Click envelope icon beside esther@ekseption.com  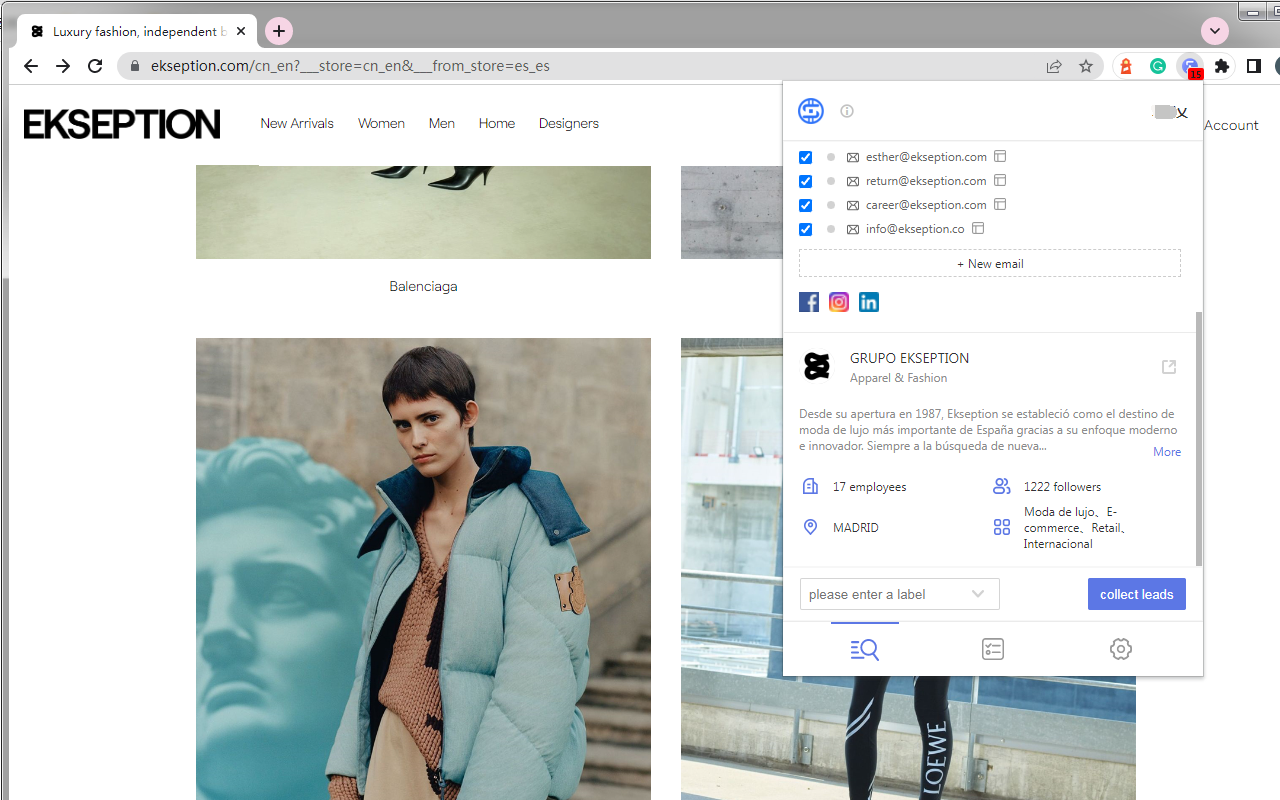coord(853,157)
